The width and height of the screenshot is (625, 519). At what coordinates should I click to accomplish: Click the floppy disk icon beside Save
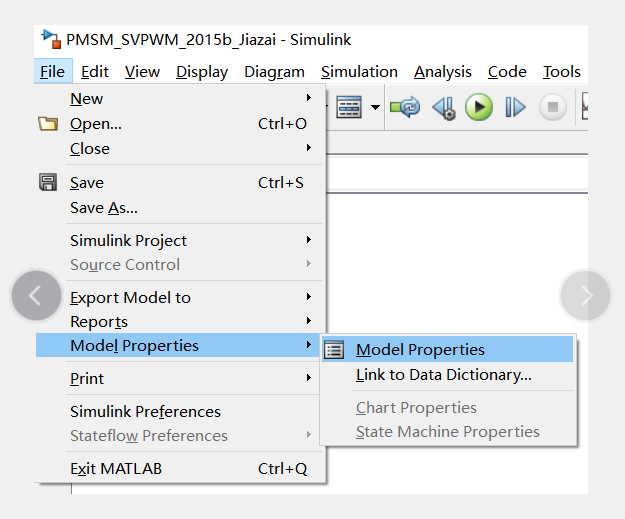point(48,182)
